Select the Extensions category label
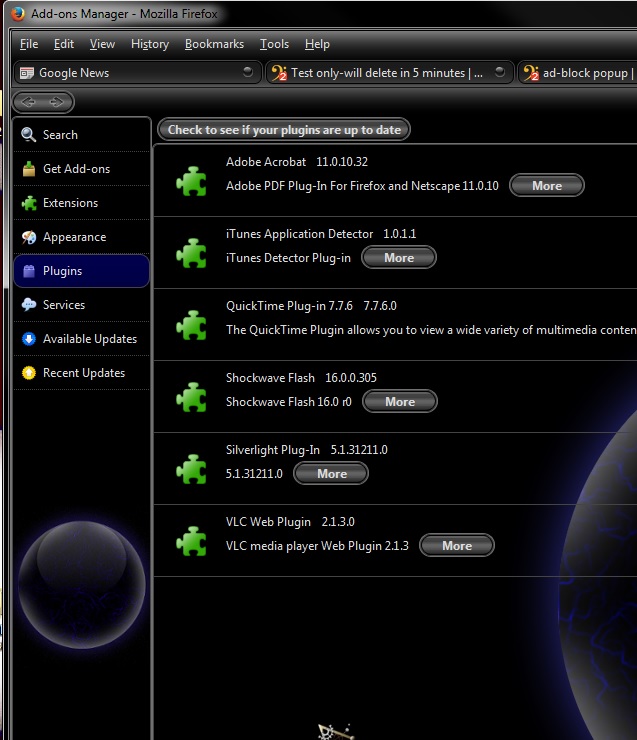 click(x=71, y=203)
